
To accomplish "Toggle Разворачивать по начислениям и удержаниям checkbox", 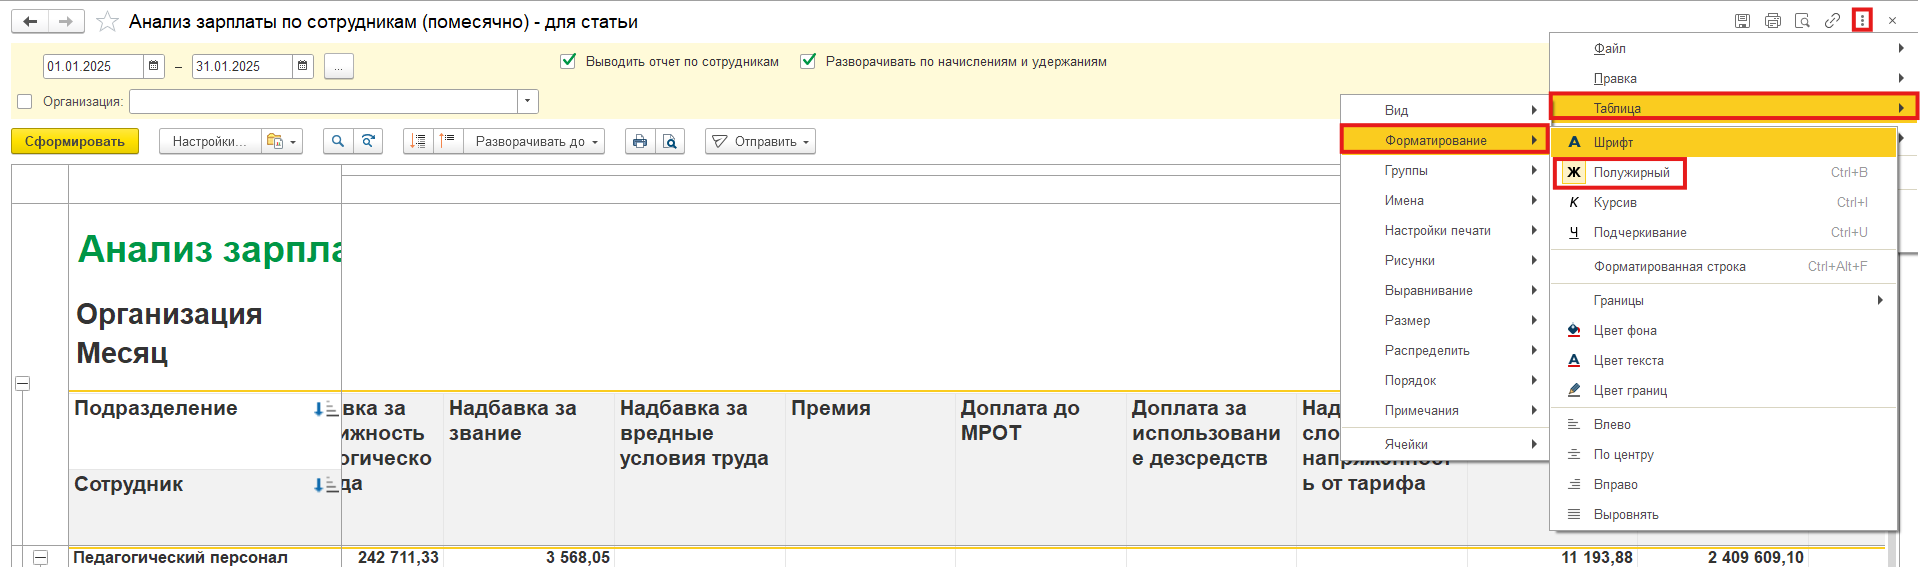I will point(808,61).
